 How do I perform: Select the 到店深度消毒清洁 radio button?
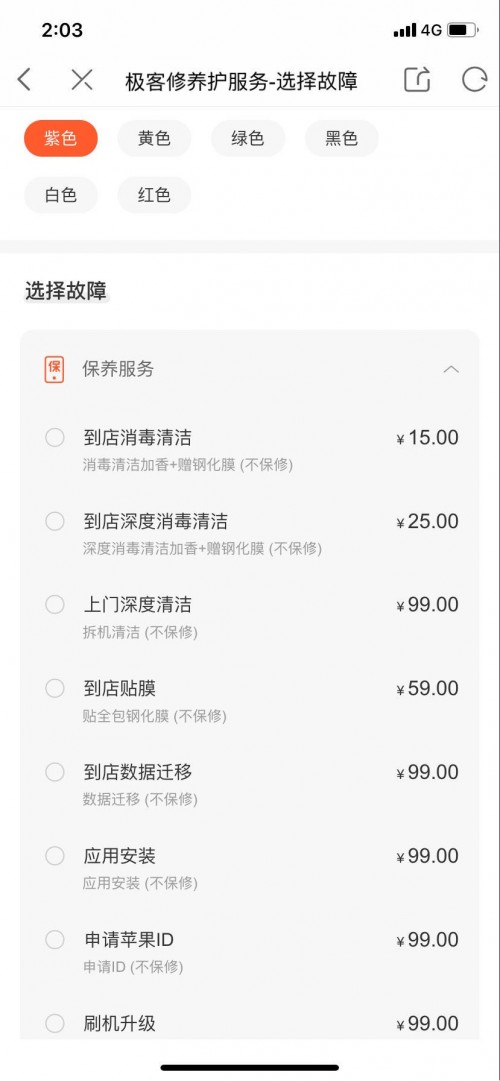(54, 521)
